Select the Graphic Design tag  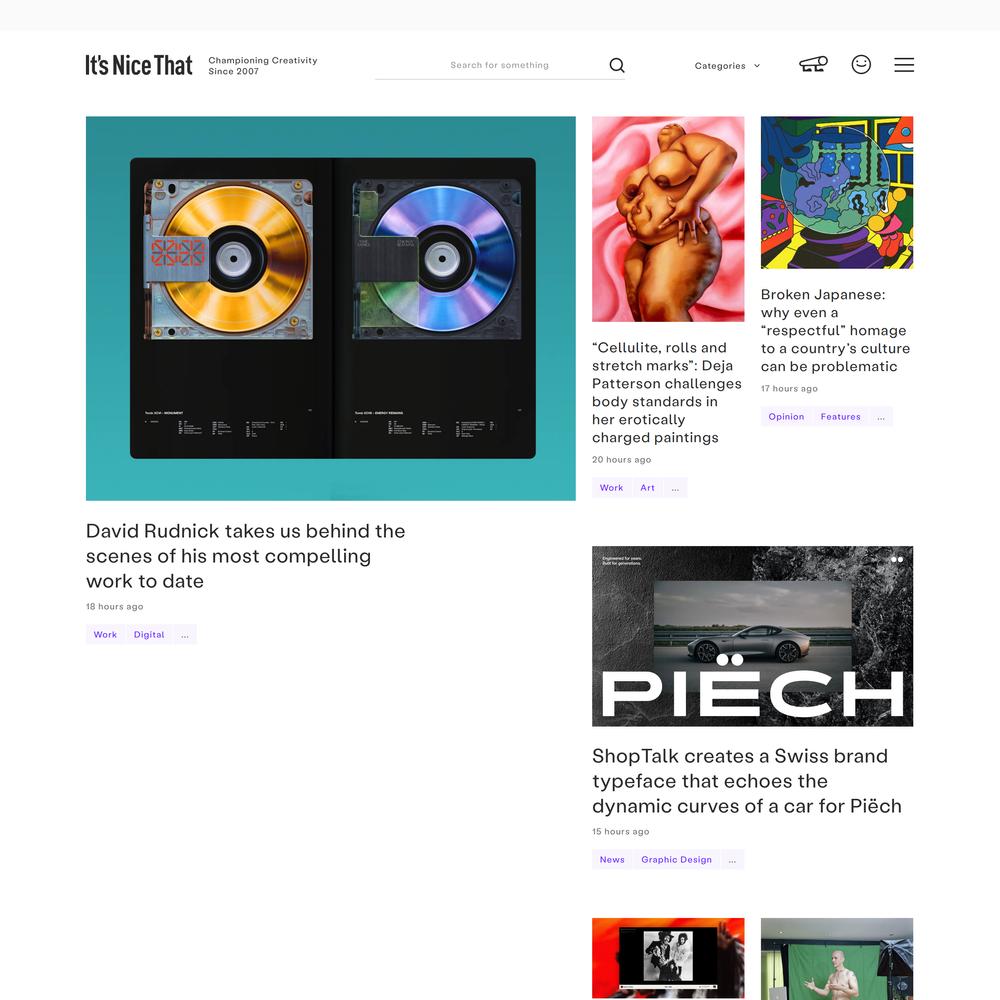[677, 860]
